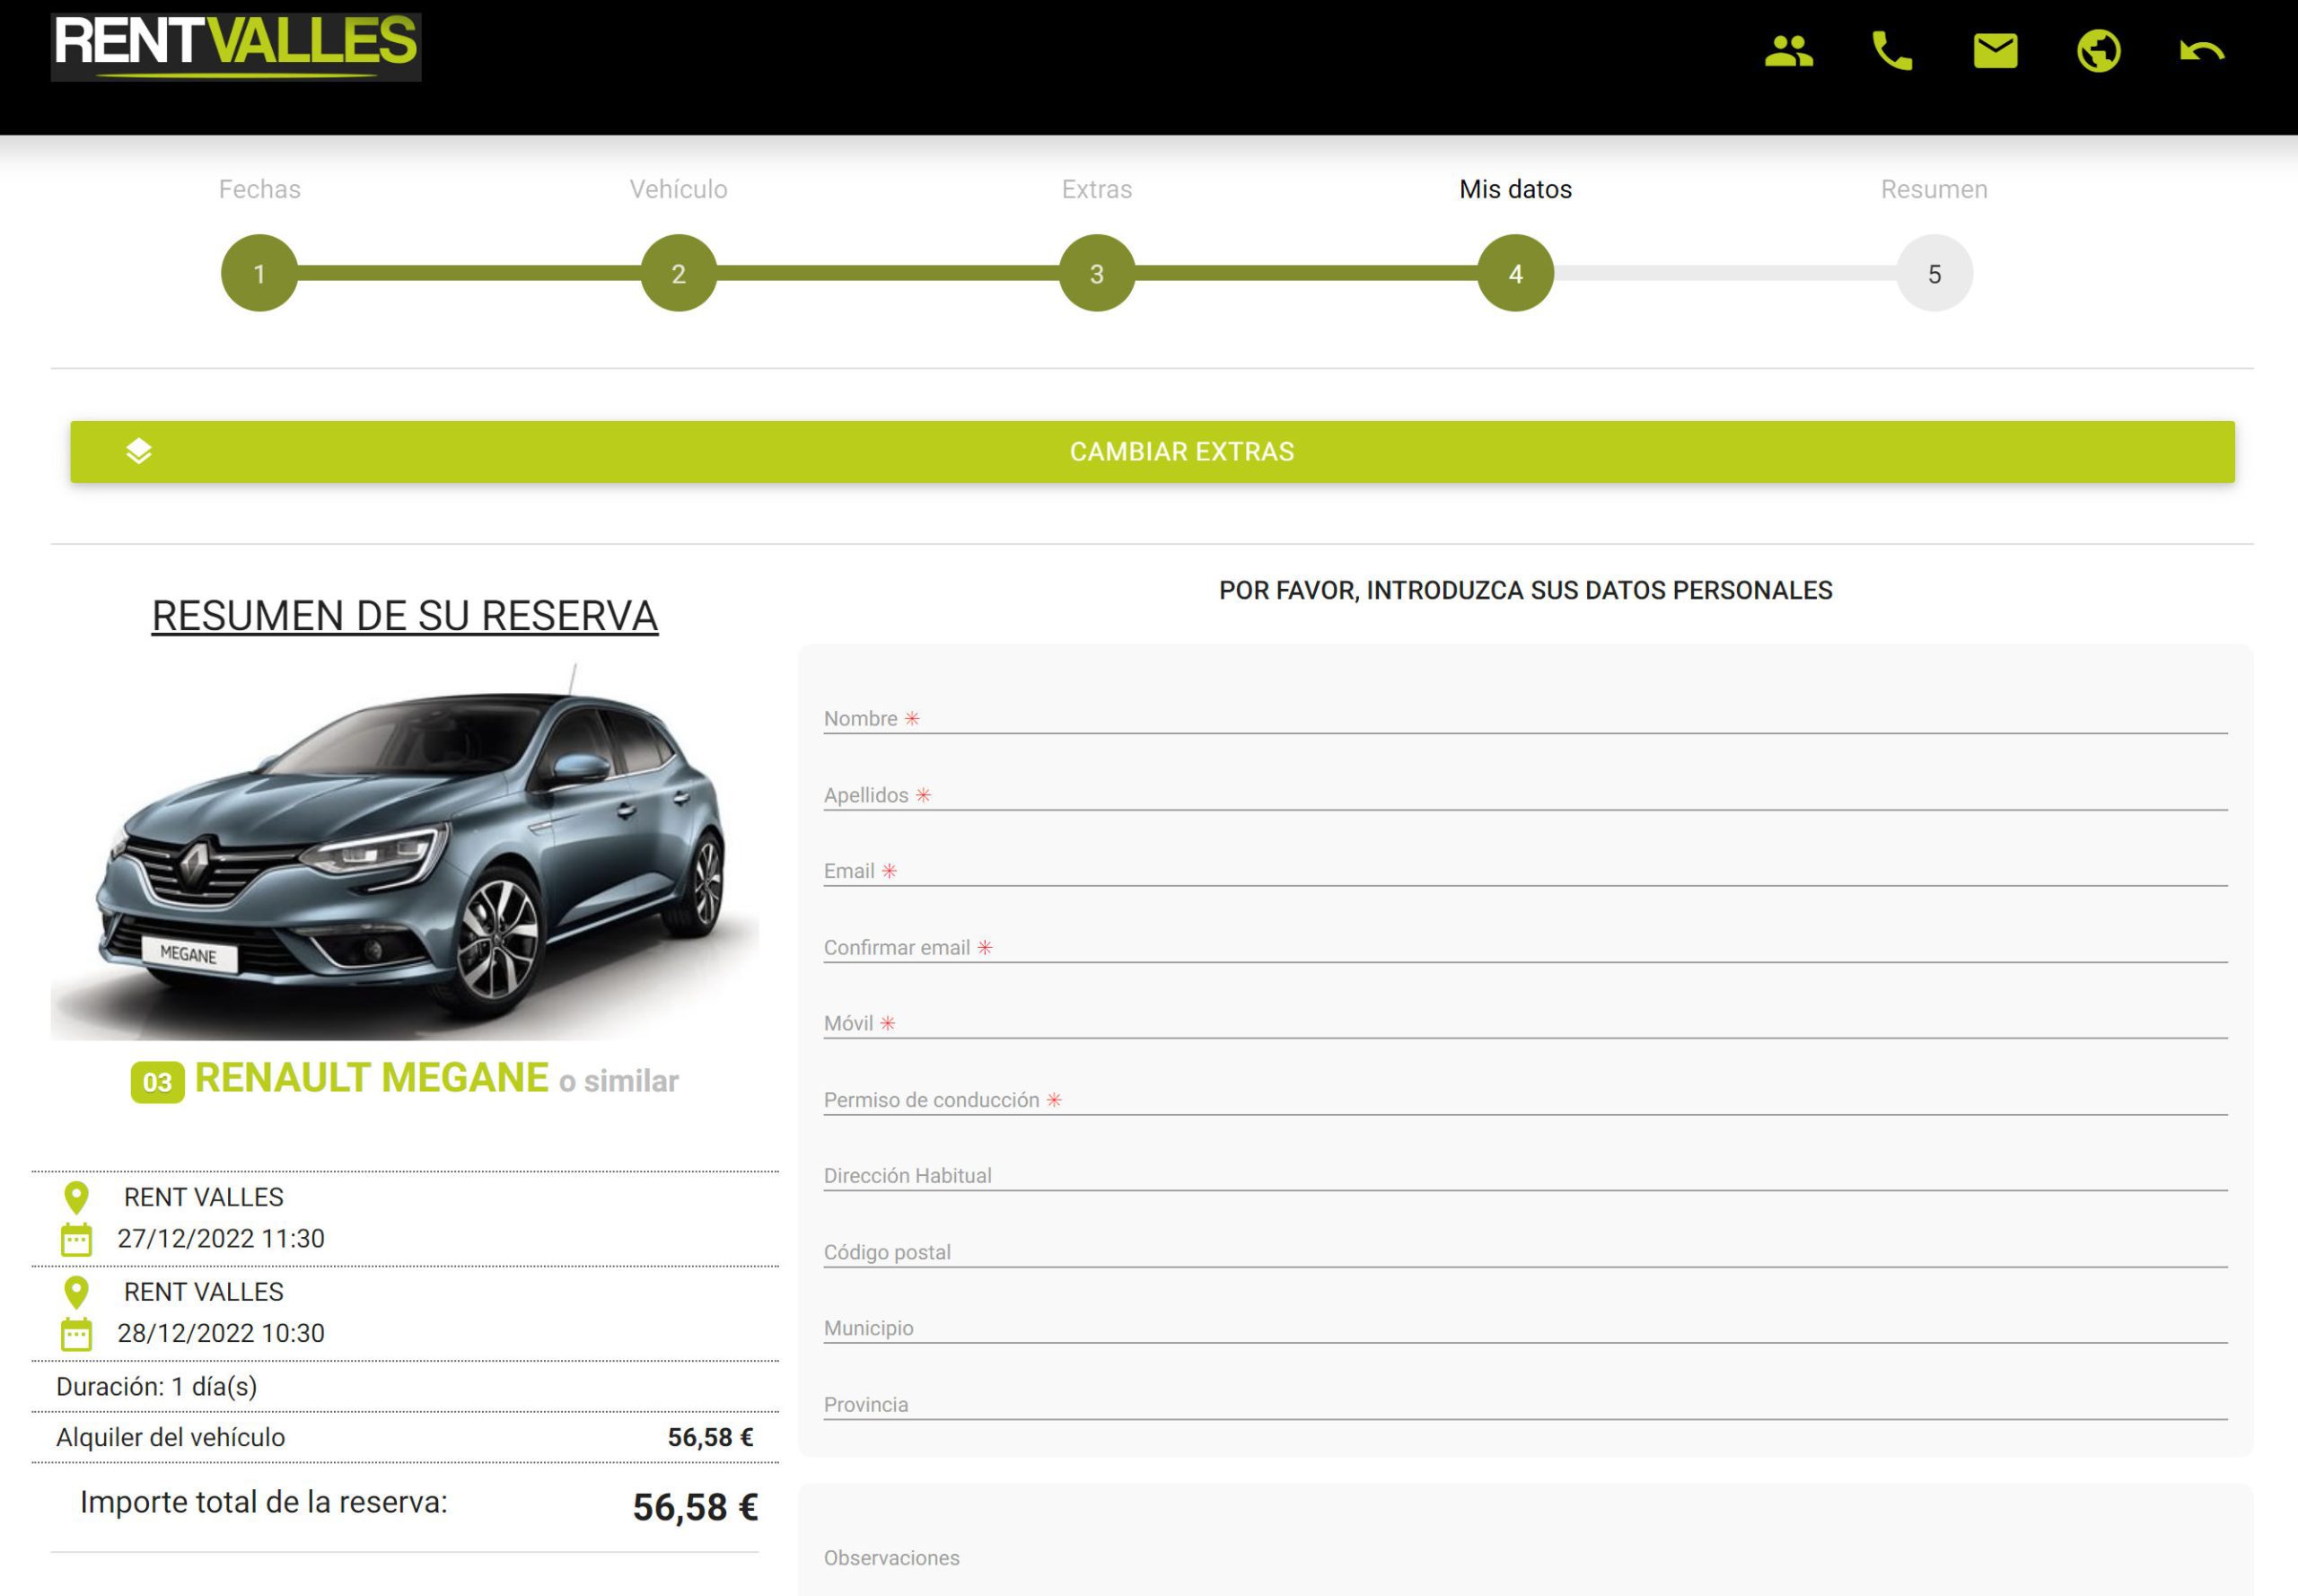The width and height of the screenshot is (2298, 1596).
Task: Go to step 2 Vehículo circle
Action: tap(678, 273)
